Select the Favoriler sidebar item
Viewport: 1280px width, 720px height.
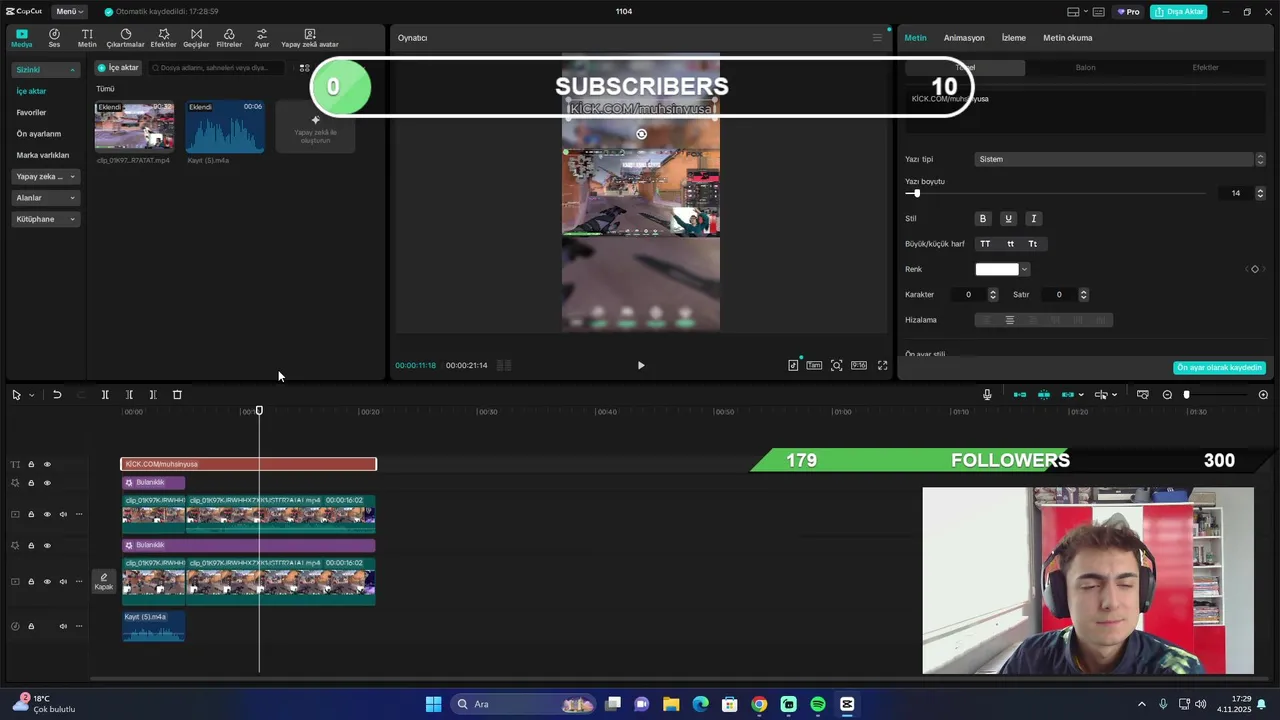tap(31, 112)
